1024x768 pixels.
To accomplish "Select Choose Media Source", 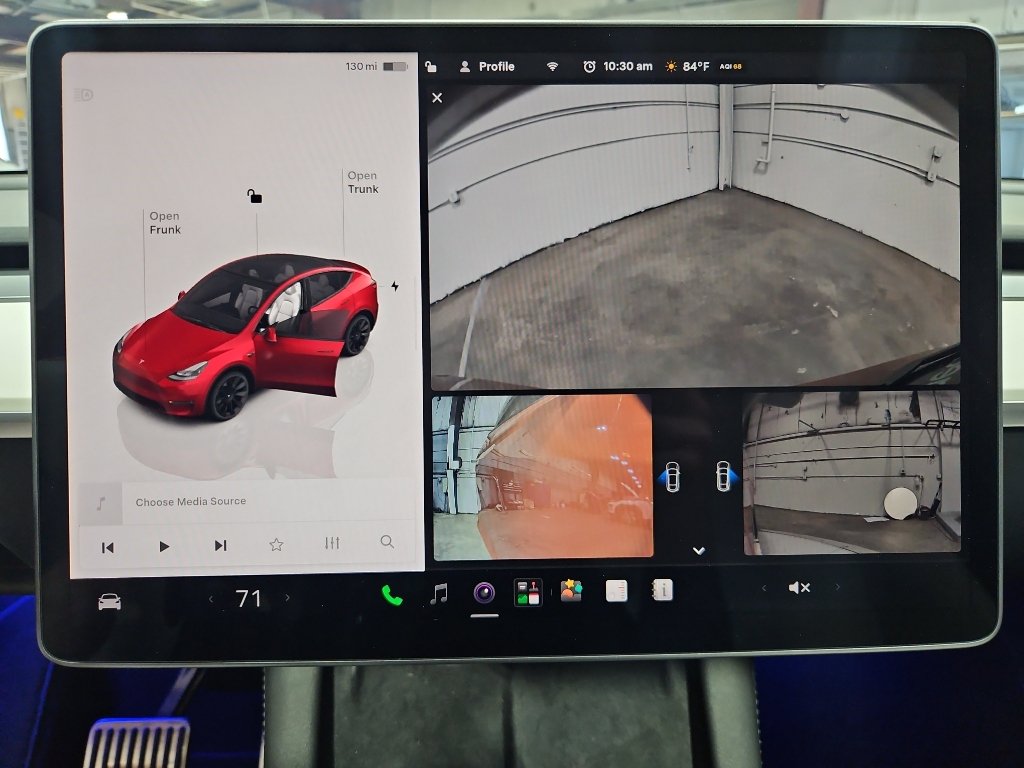I will point(191,502).
